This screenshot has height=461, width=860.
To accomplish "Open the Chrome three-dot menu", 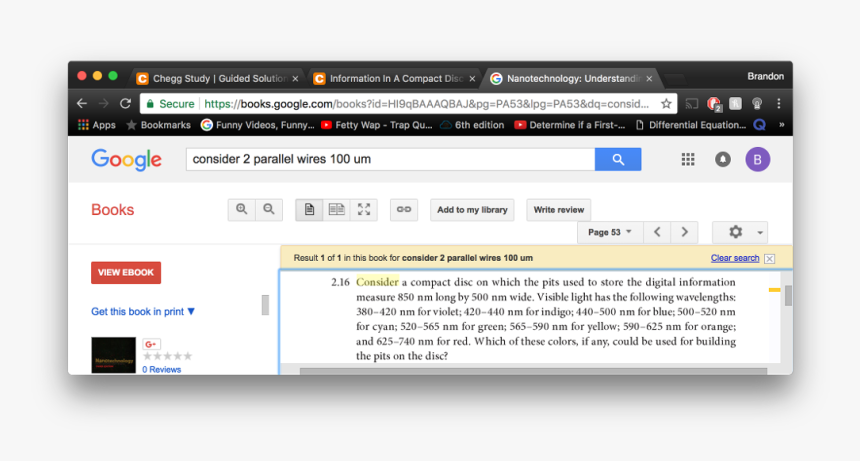I will click(x=778, y=103).
